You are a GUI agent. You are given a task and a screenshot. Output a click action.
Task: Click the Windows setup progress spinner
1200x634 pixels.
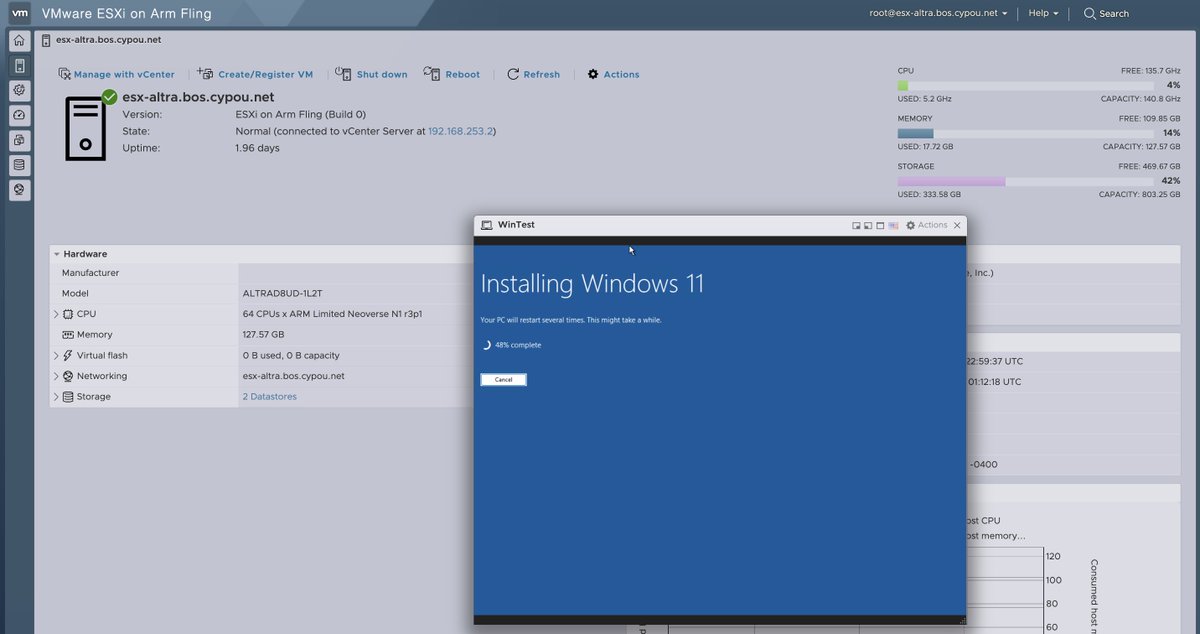click(486, 345)
